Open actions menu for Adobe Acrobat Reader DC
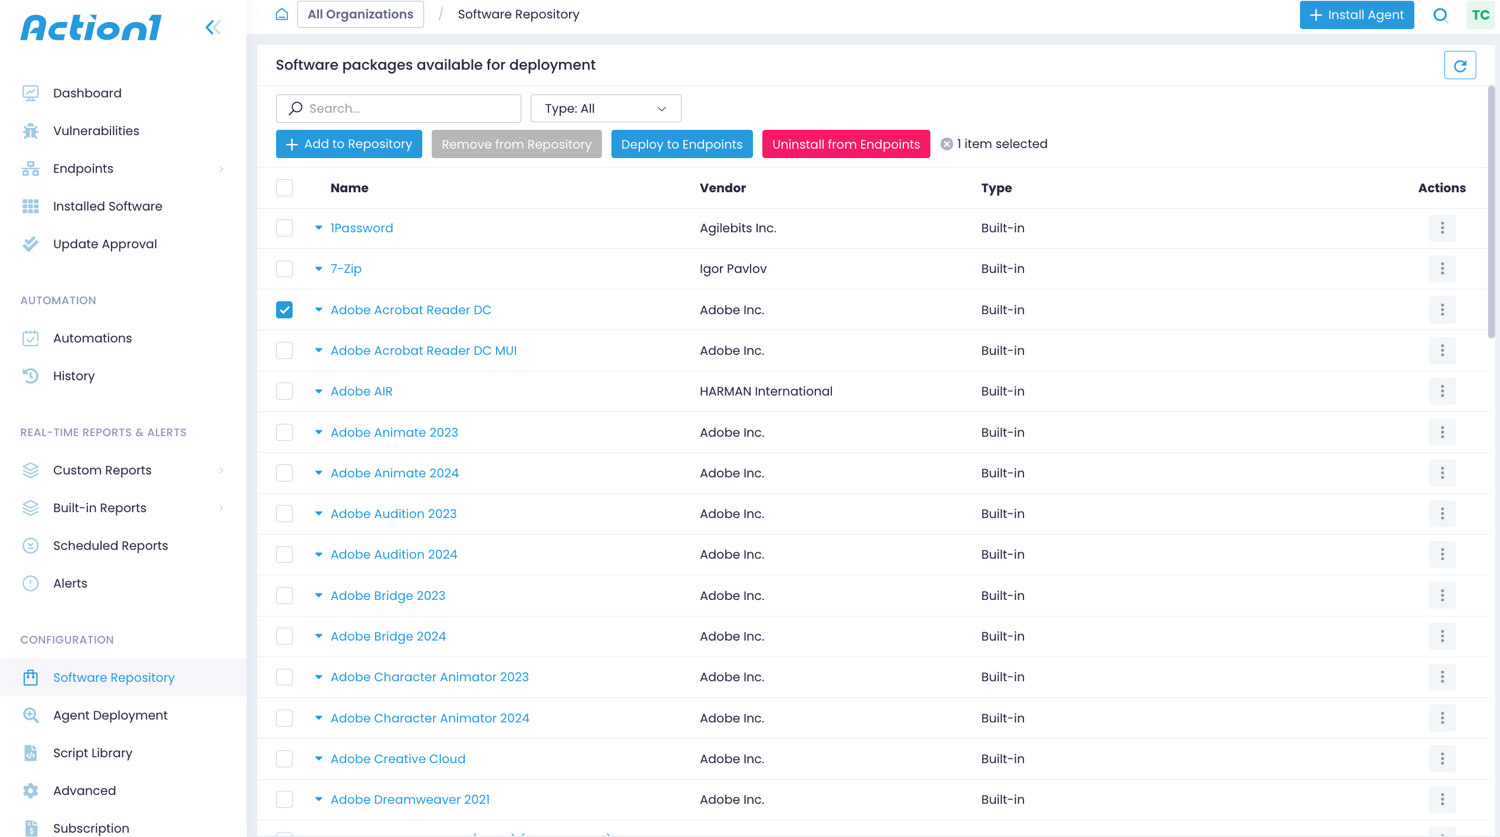This screenshot has height=837, width=1500. 1442,310
